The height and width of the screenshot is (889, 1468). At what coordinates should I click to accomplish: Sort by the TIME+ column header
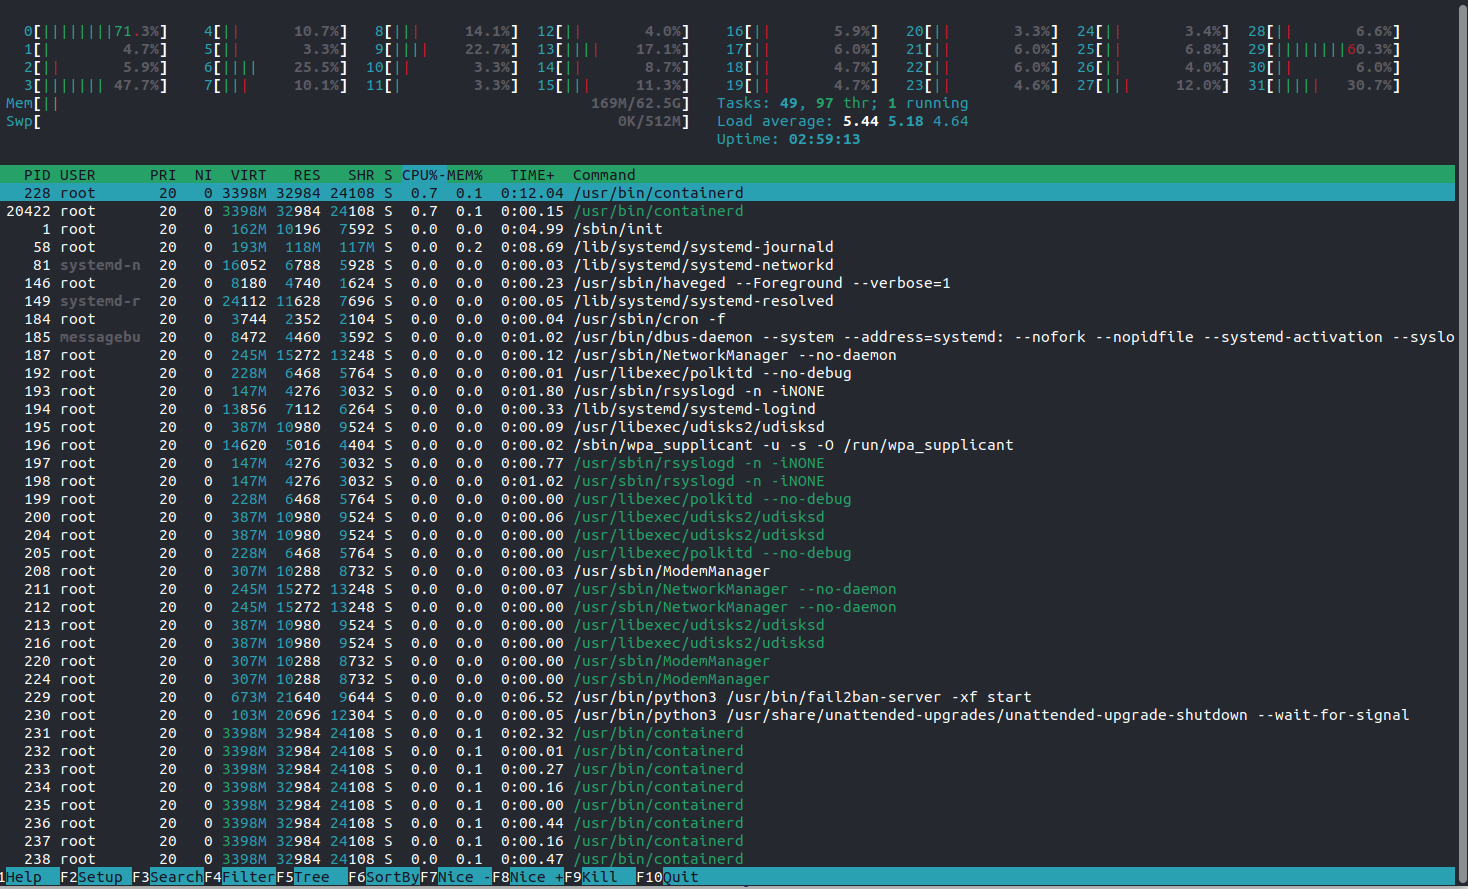(532, 175)
